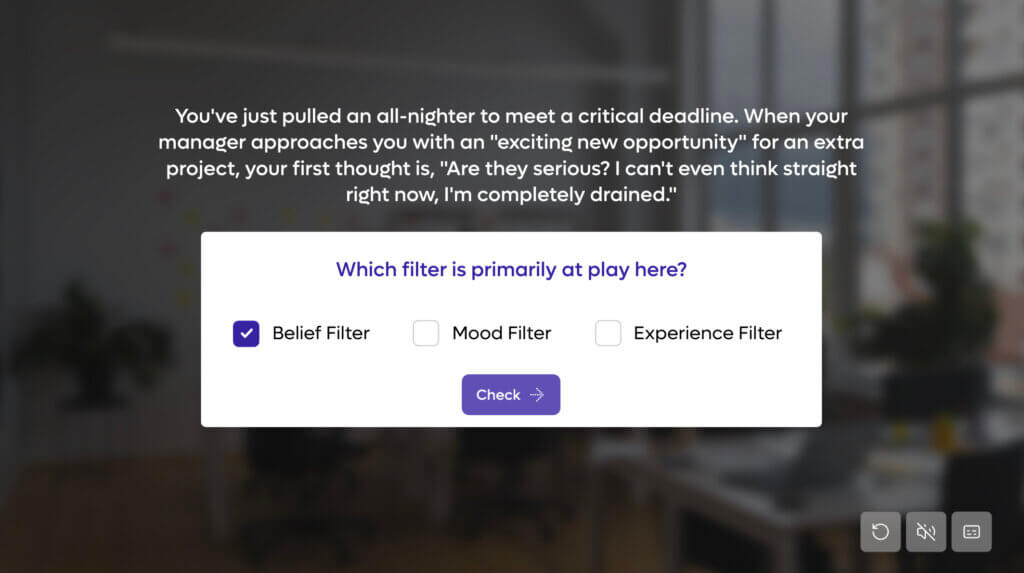The height and width of the screenshot is (573, 1024).
Task: Open closed captions via subtitles icon
Action: [x=971, y=532]
